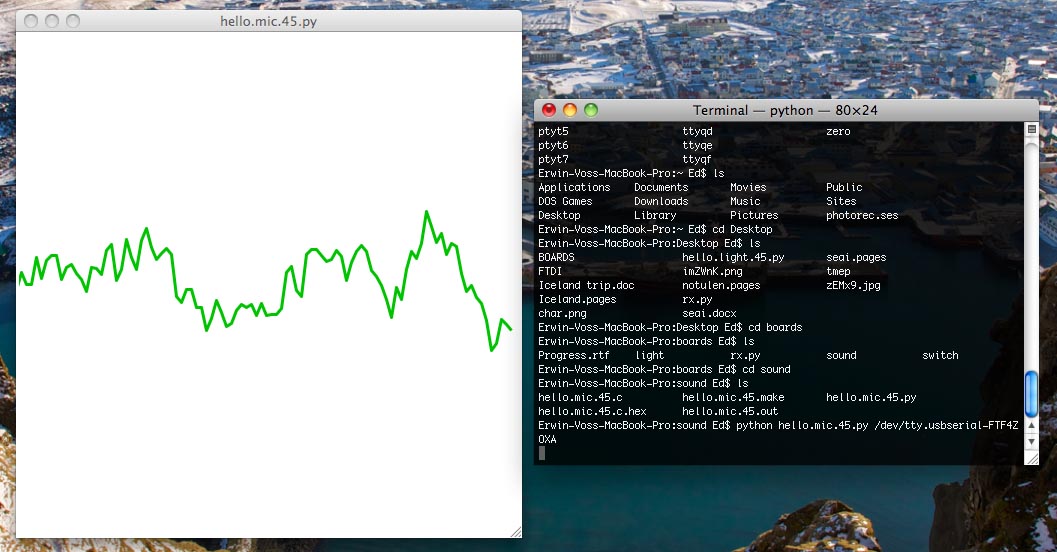The height and width of the screenshot is (552, 1057).
Task: Close the hello.mic.45.py plot window
Action: click(31, 21)
